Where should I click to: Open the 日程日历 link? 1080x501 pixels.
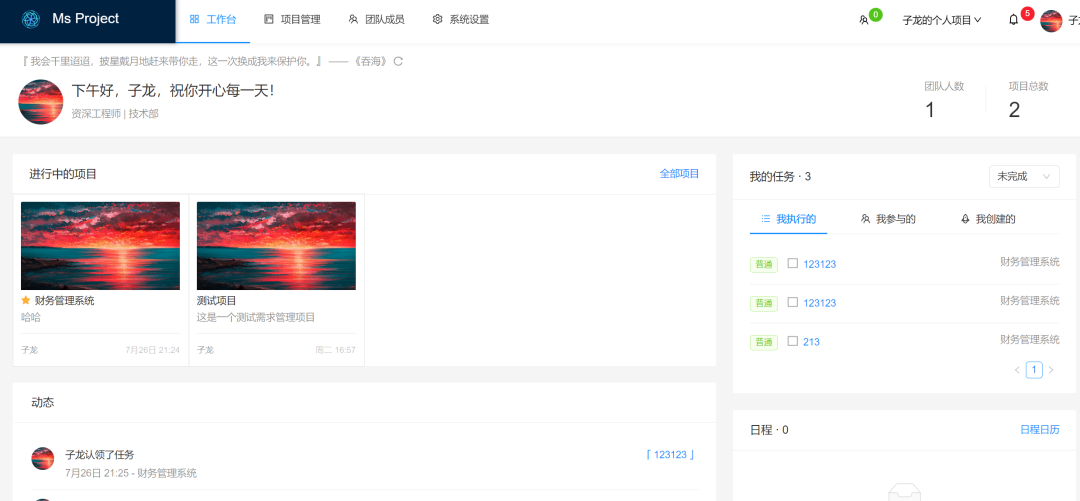(1039, 430)
